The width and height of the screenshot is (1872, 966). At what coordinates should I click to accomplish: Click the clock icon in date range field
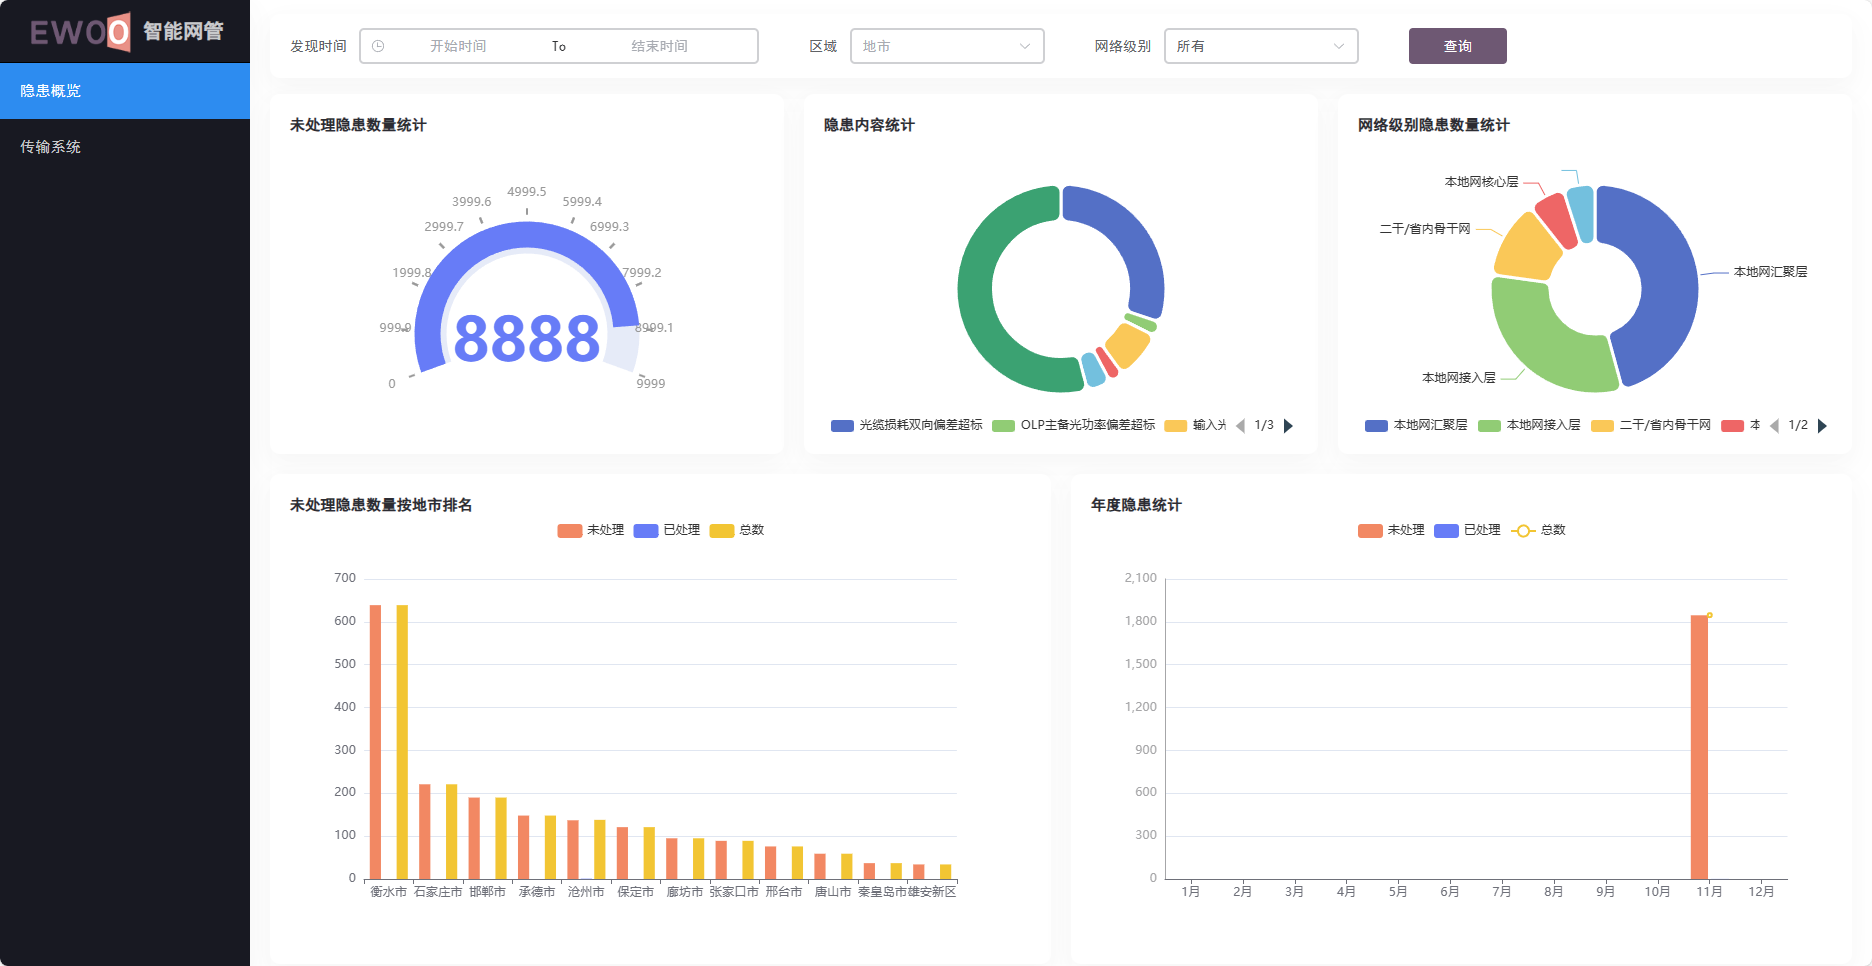pos(378,46)
